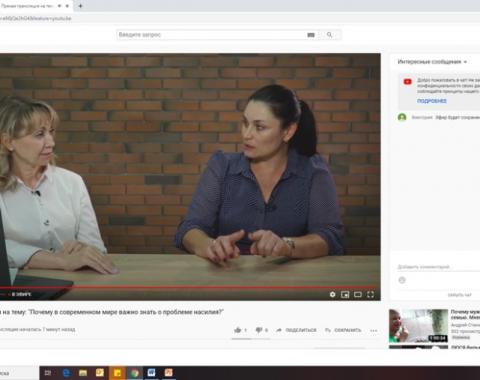Open the player settings gear
480x380 pixels.
point(332,295)
